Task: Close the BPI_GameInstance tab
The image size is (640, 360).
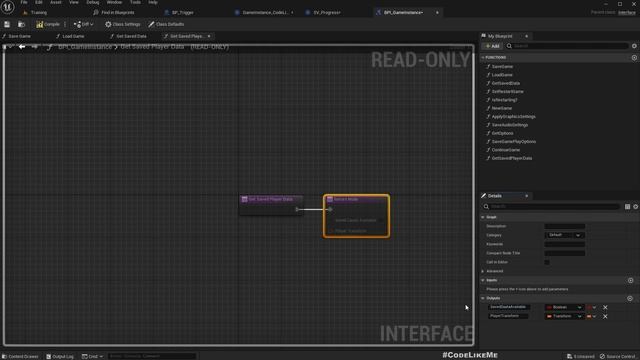Action: [x=437, y=13]
